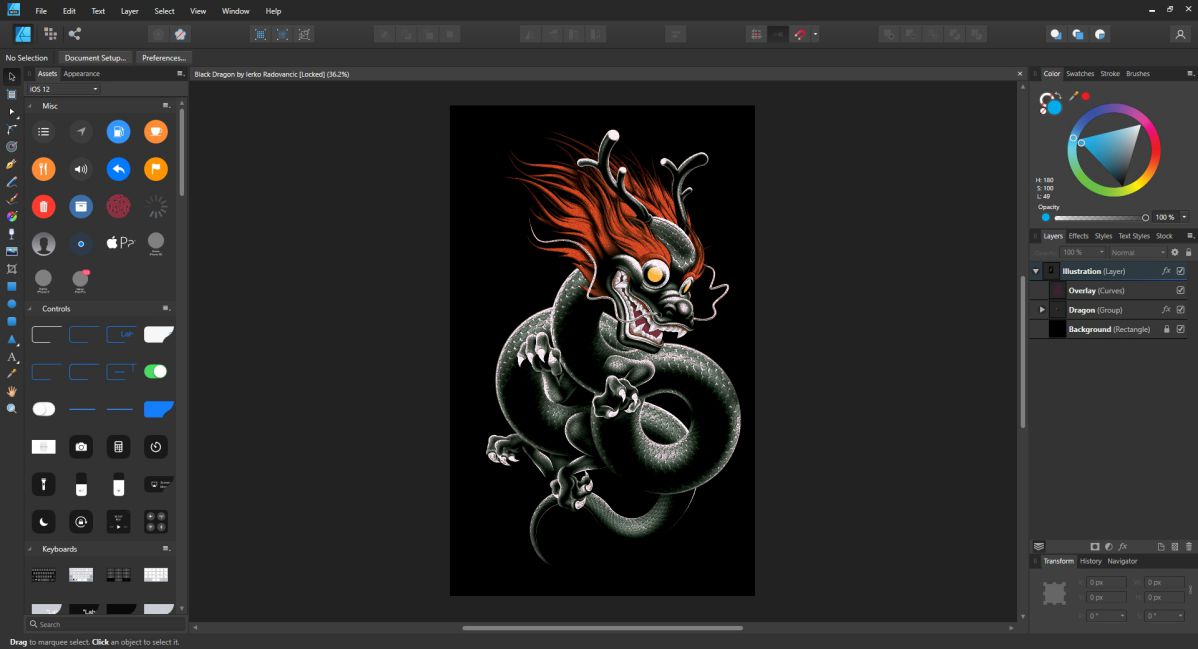The width and height of the screenshot is (1198, 649).
Task: Open the color opacity percentage dropdown
Action: pyautogui.click(x=1185, y=217)
